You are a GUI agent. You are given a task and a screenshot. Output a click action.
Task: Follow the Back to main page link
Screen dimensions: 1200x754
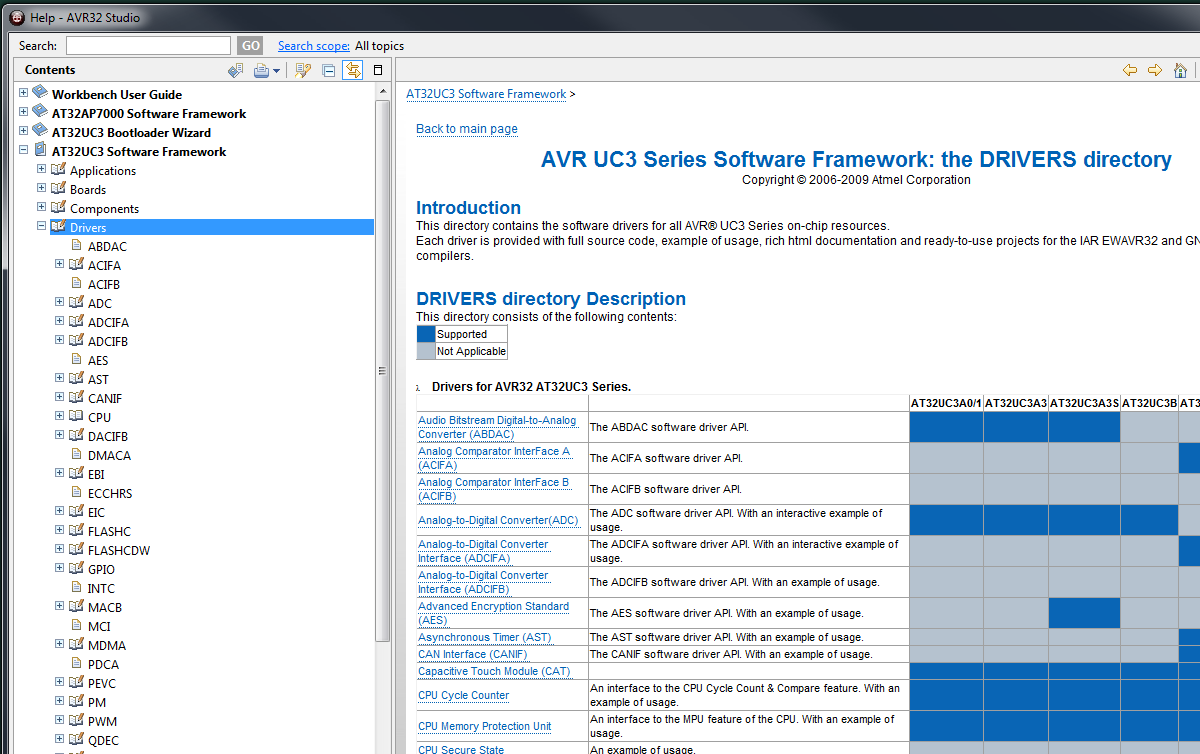(466, 128)
